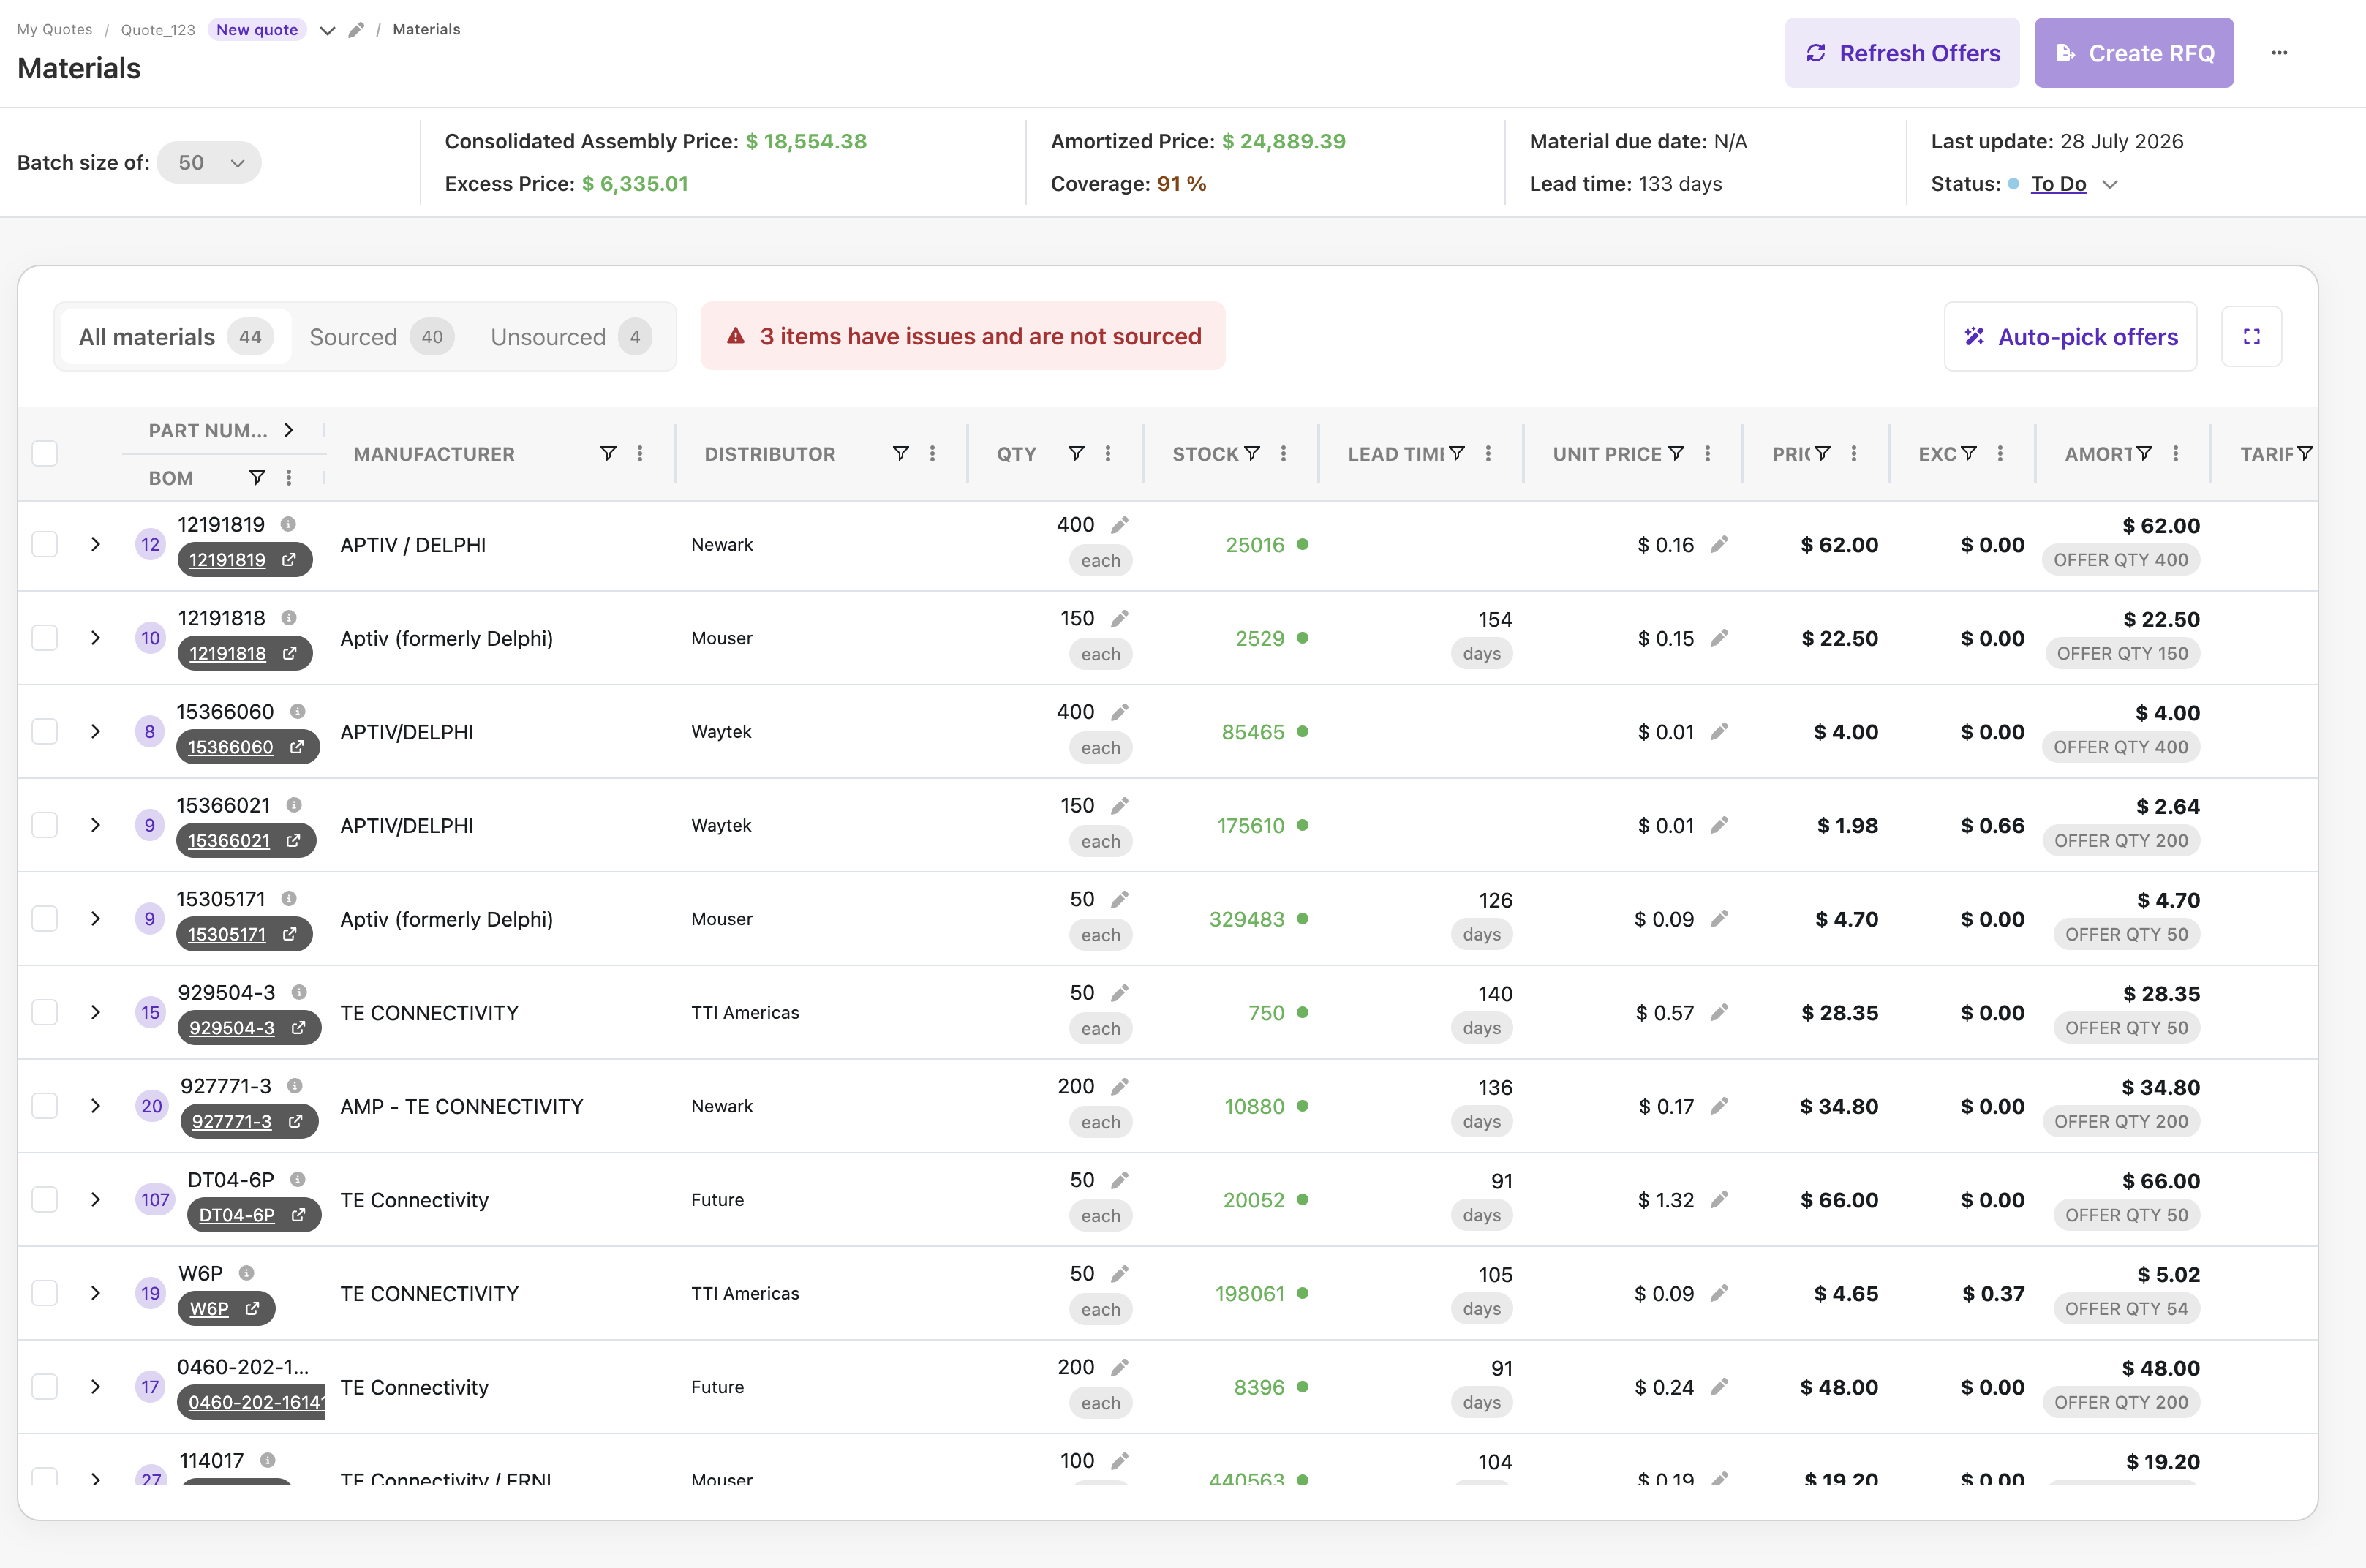The height and width of the screenshot is (1568, 2366).
Task: Select checkbox for part 929504-3
Action: (44, 1012)
